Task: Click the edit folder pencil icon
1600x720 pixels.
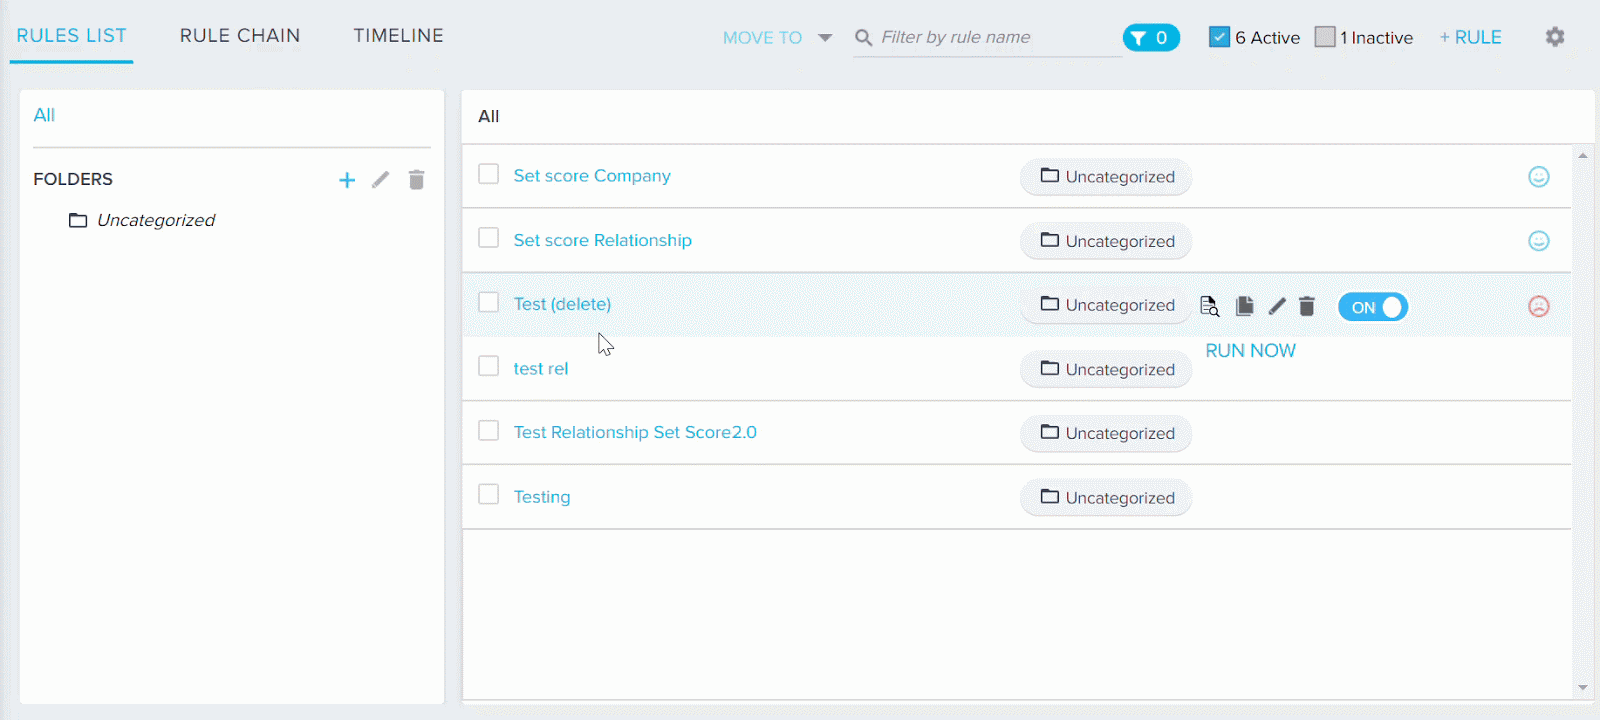Action: [381, 180]
